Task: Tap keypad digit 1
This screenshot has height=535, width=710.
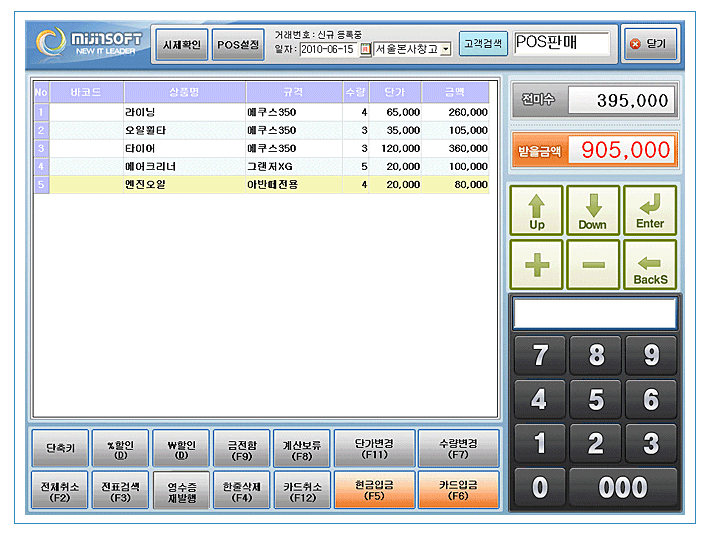Action: 540,443
